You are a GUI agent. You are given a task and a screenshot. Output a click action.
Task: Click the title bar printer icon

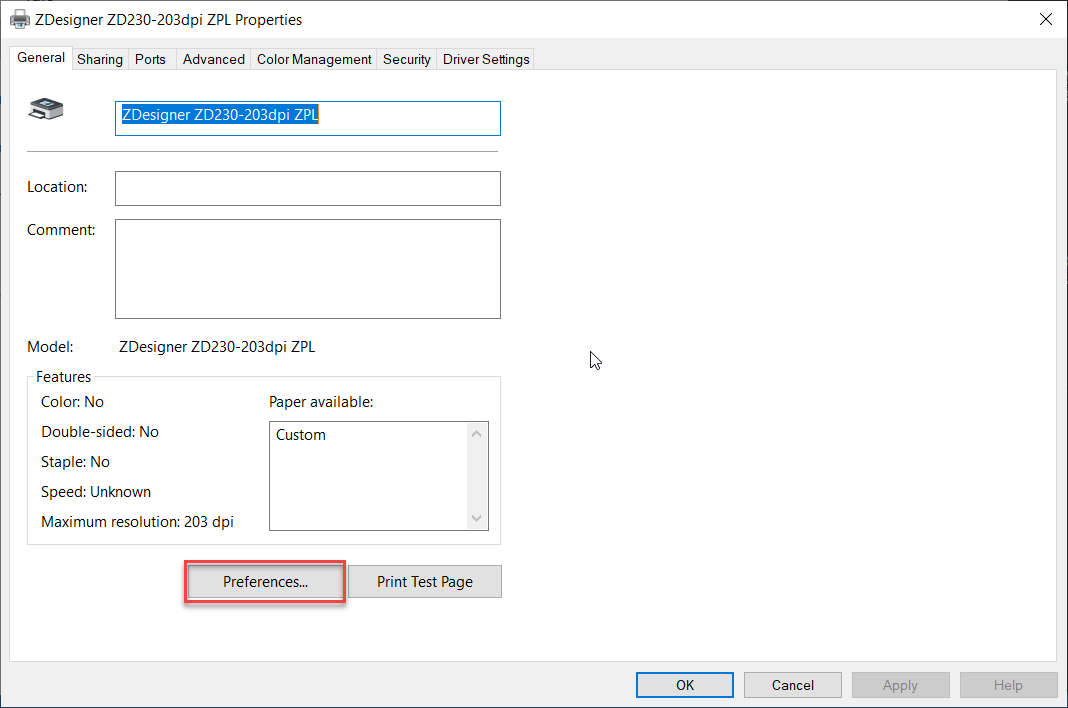pyautogui.click(x=20, y=19)
